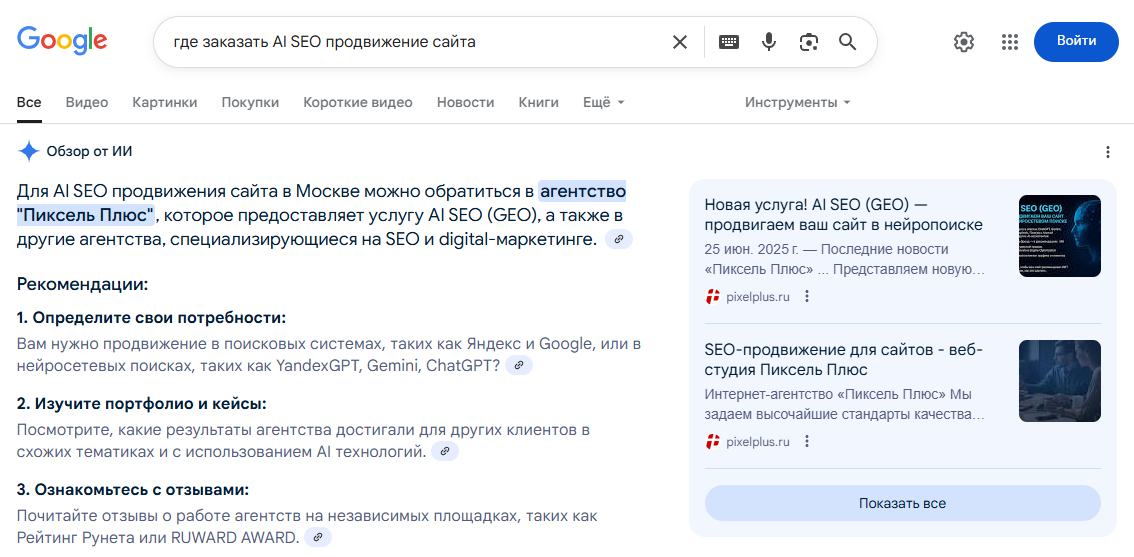Click source link chip after digital-маркетинге
The width and height of the screenshot is (1134, 557).
(618, 239)
